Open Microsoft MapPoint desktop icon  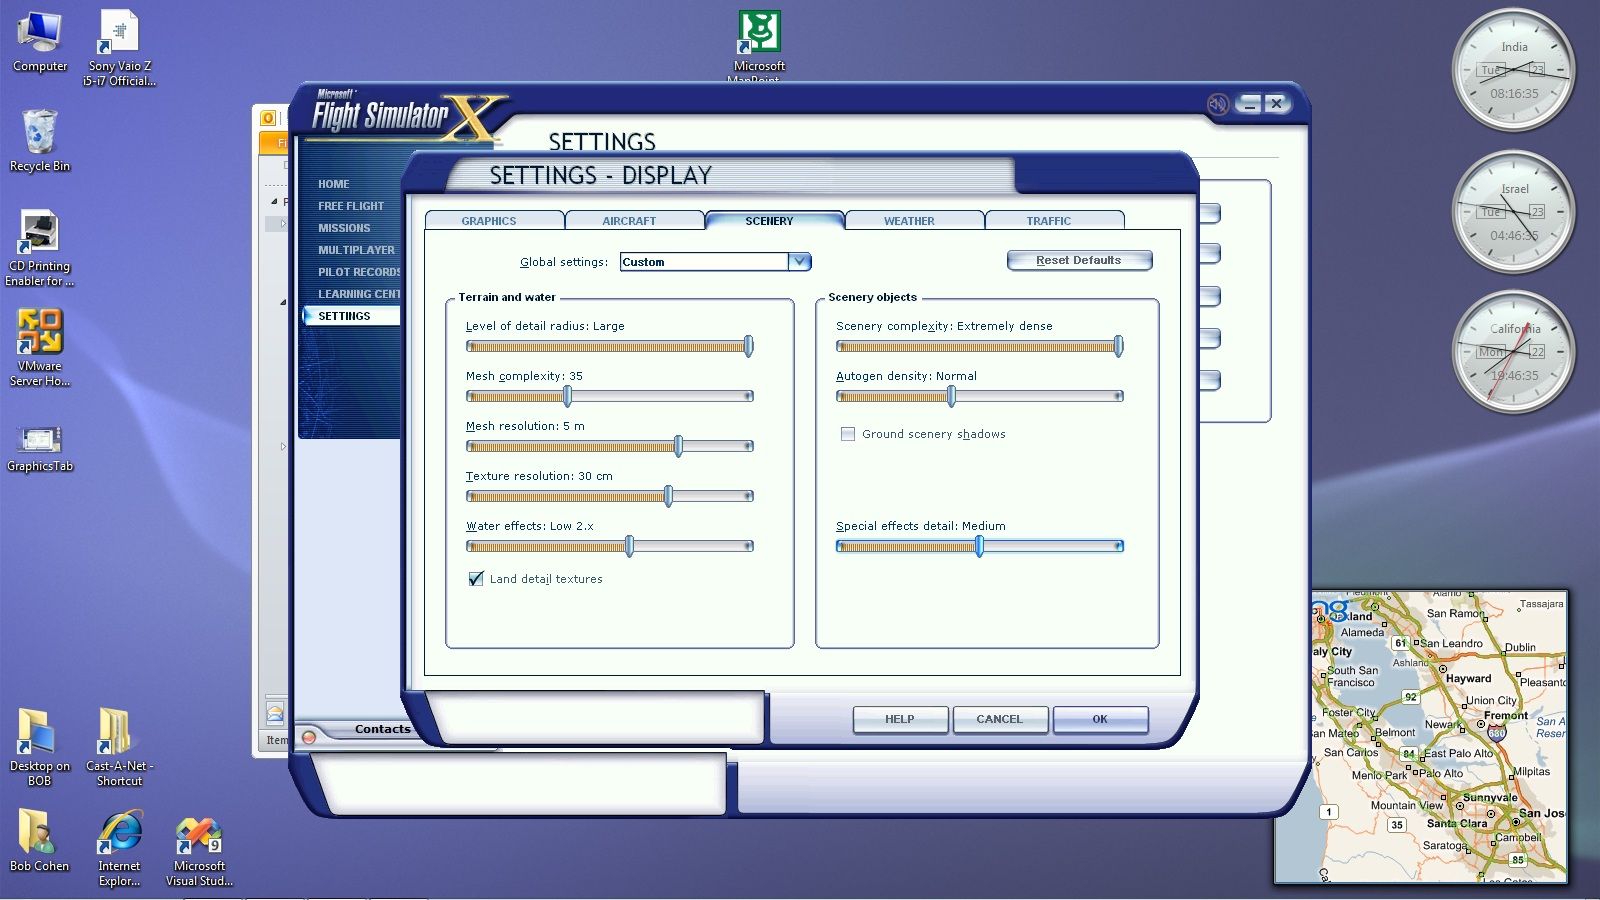(759, 45)
